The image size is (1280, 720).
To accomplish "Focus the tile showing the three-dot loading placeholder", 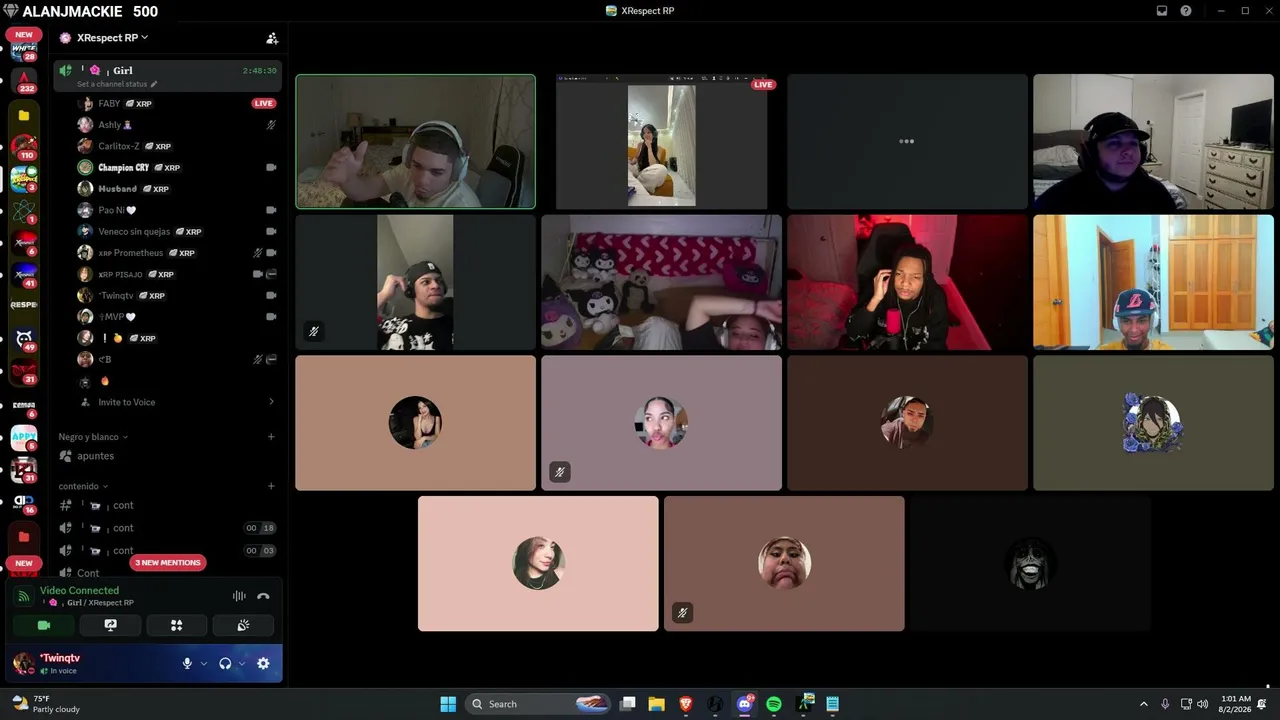I will [x=907, y=142].
